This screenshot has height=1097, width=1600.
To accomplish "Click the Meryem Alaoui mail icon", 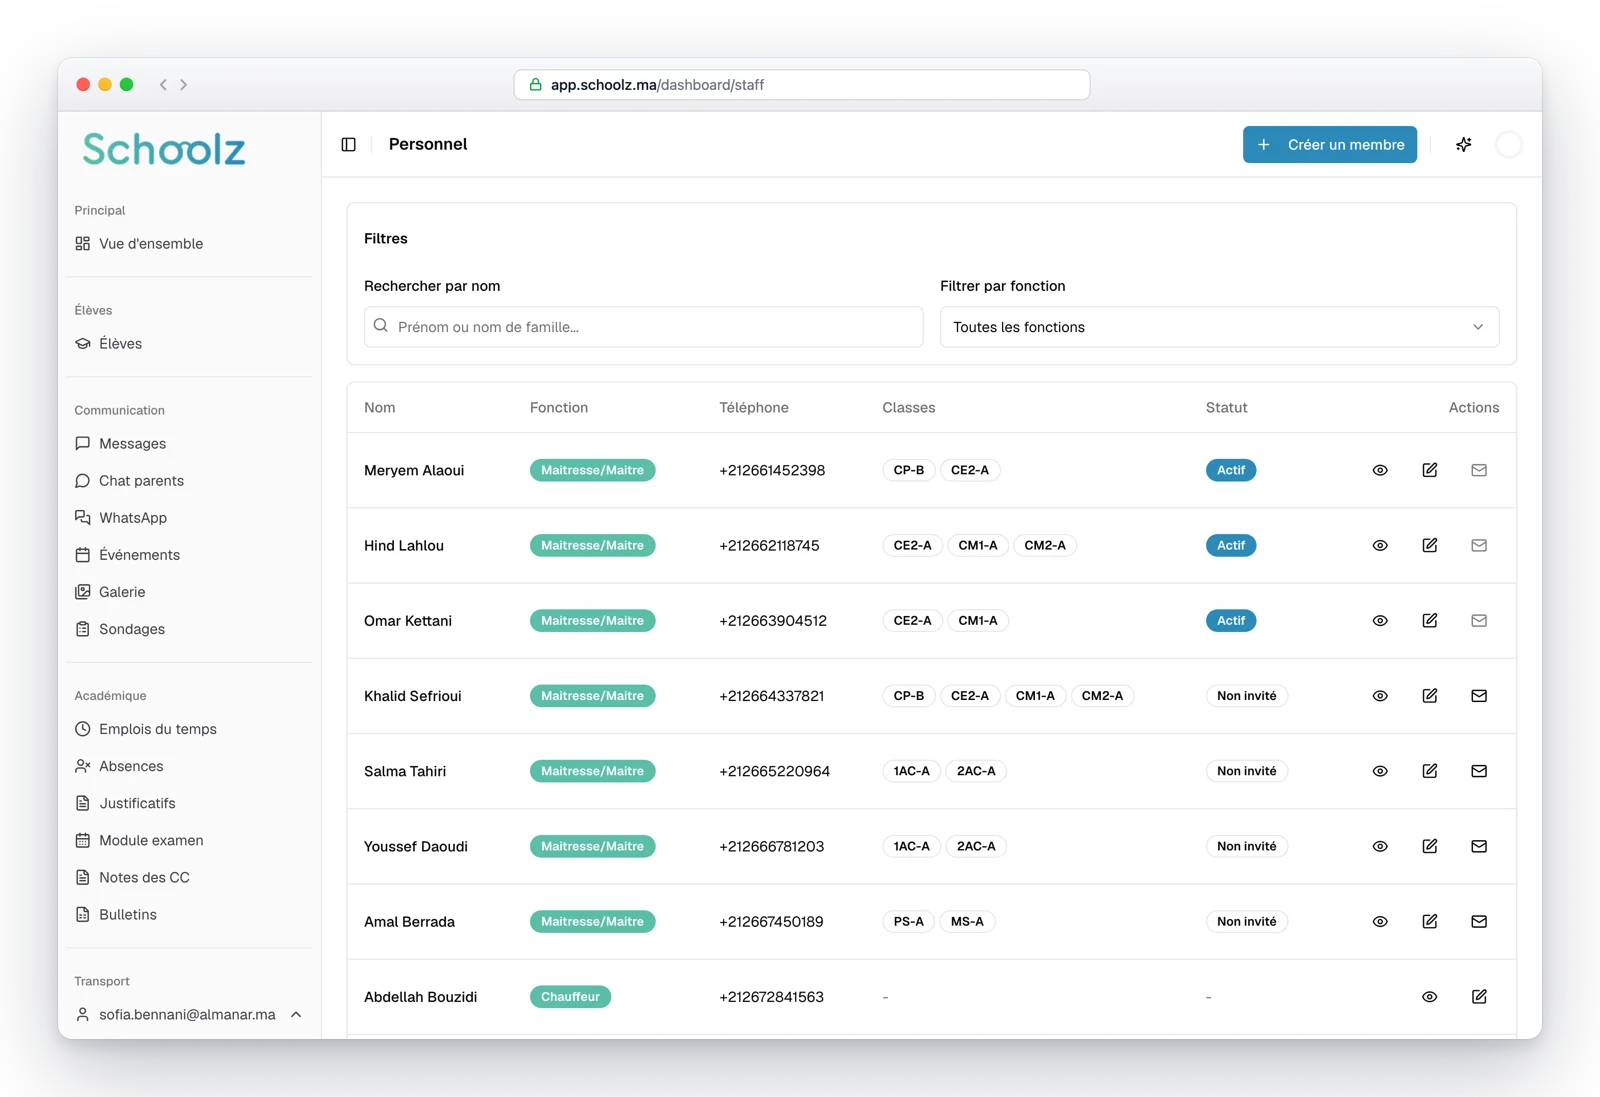I will (1479, 470).
